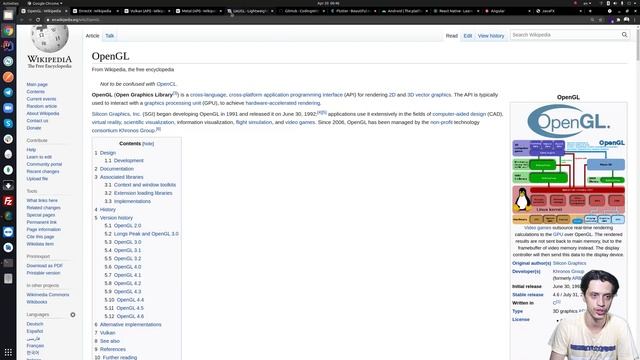The image size is (640, 360).
Task: Close the OpenGL - Wikipedia tab
Action: click(x=66, y=11)
